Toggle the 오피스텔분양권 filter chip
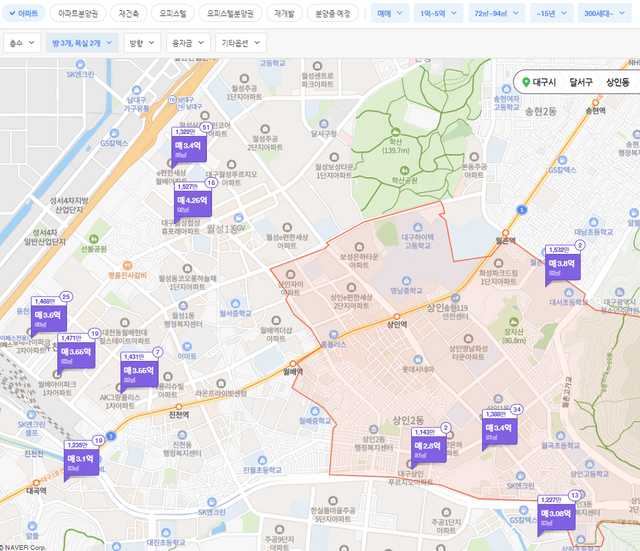The width and height of the screenshot is (640, 551). (230, 13)
